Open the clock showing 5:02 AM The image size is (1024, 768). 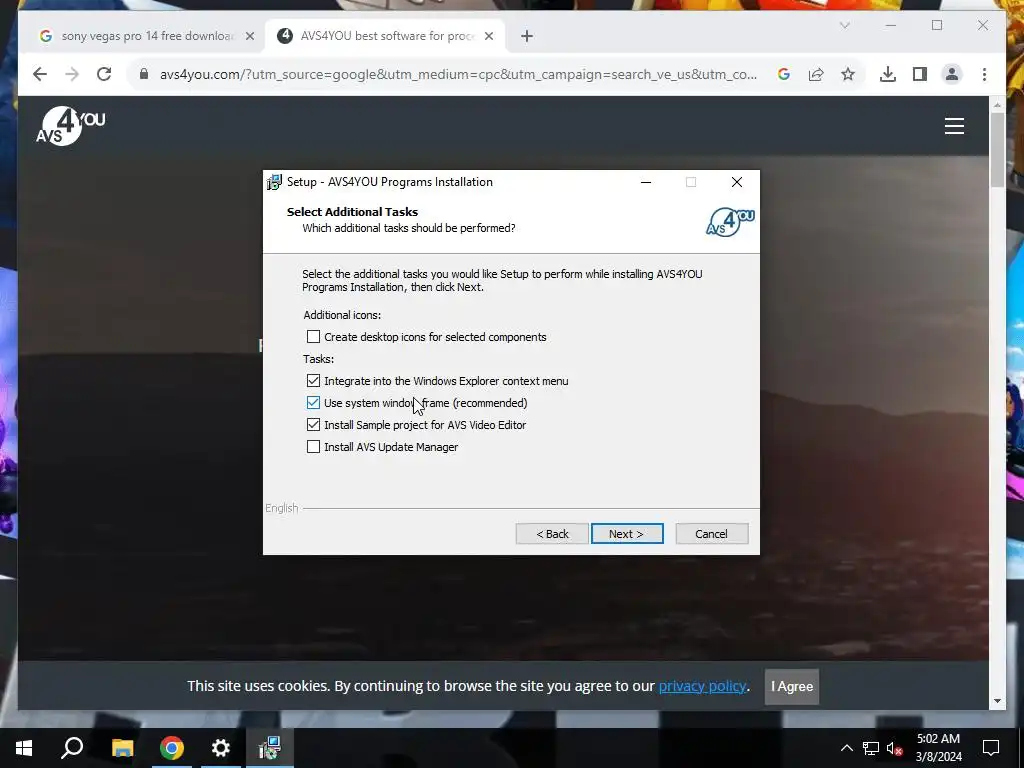point(938,748)
